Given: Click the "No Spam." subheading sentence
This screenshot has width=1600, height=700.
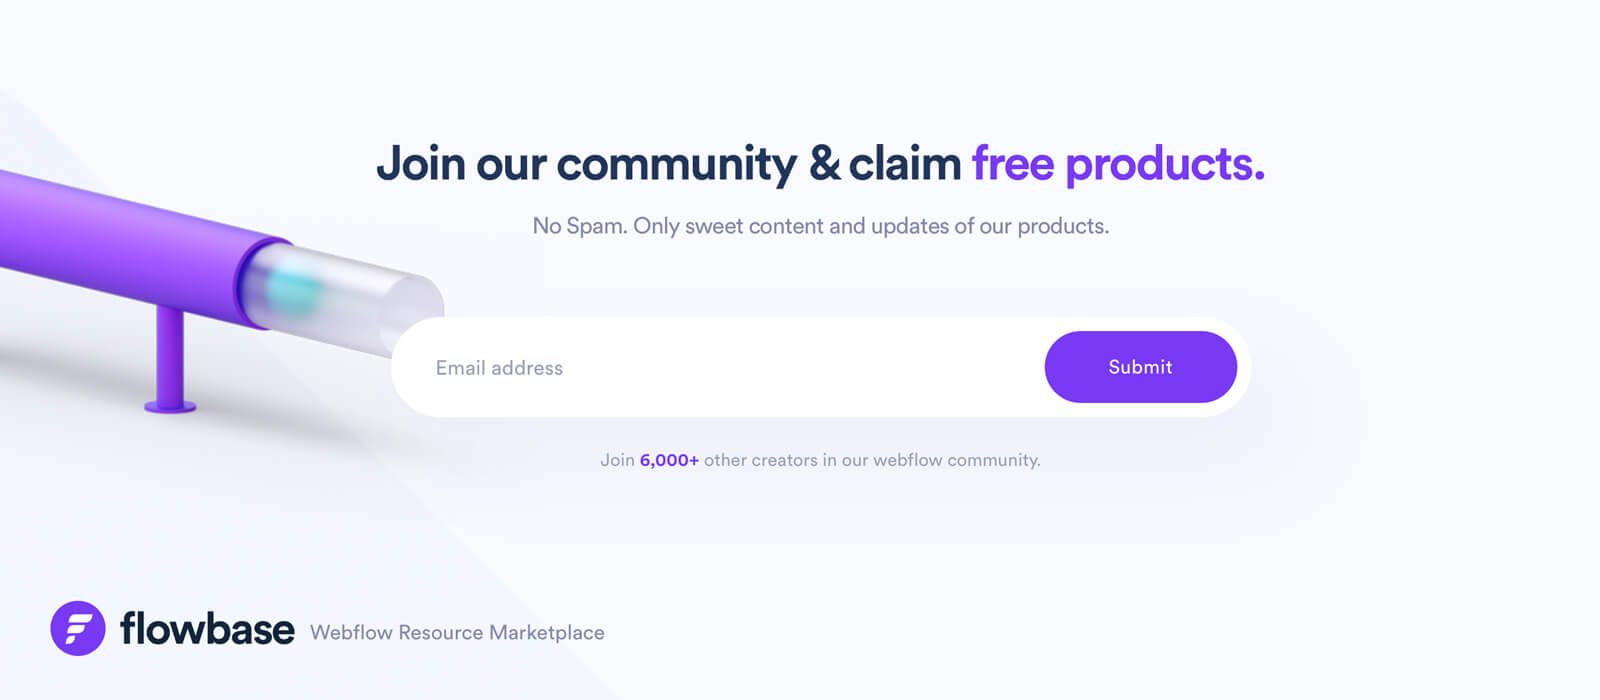Looking at the screenshot, I should pyautogui.click(x=579, y=226).
